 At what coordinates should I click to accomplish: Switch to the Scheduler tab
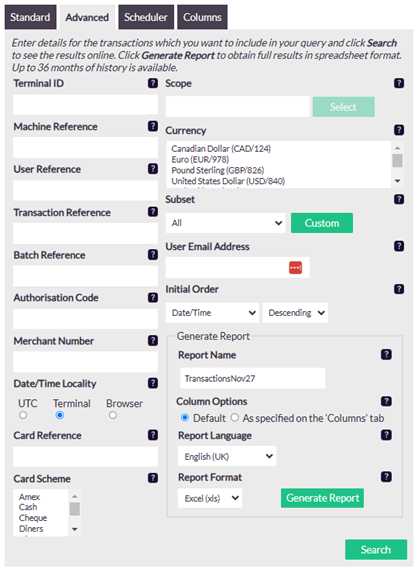click(x=146, y=17)
